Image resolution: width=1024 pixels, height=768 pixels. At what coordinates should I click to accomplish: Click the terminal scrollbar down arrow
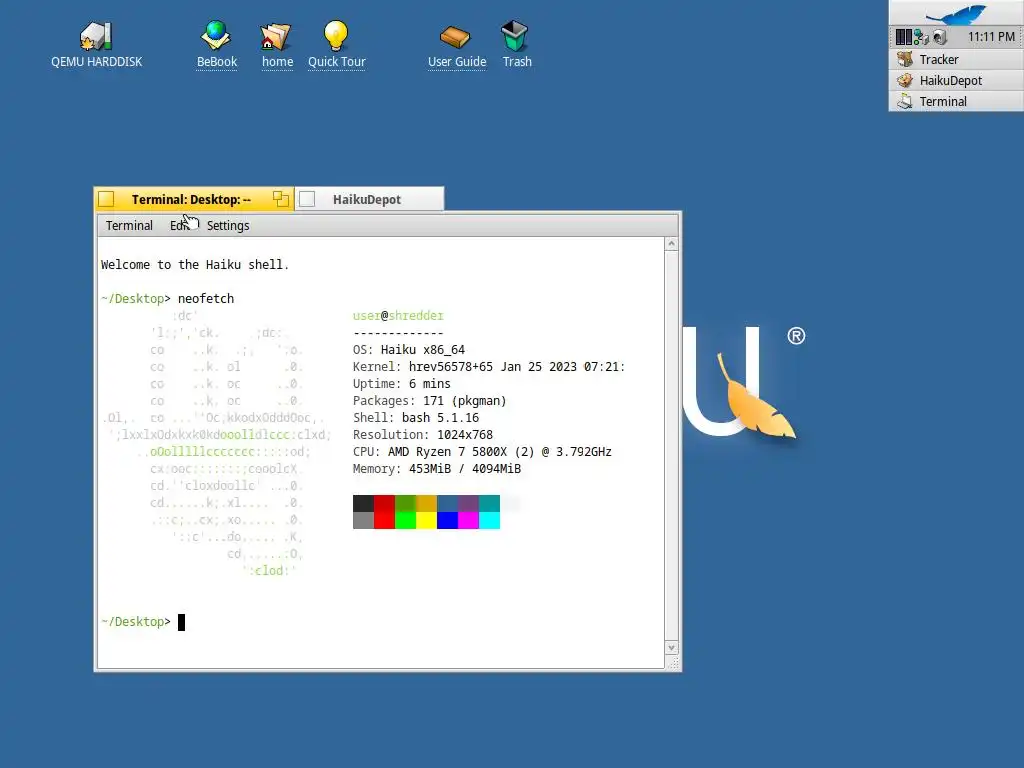pyautogui.click(x=671, y=648)
